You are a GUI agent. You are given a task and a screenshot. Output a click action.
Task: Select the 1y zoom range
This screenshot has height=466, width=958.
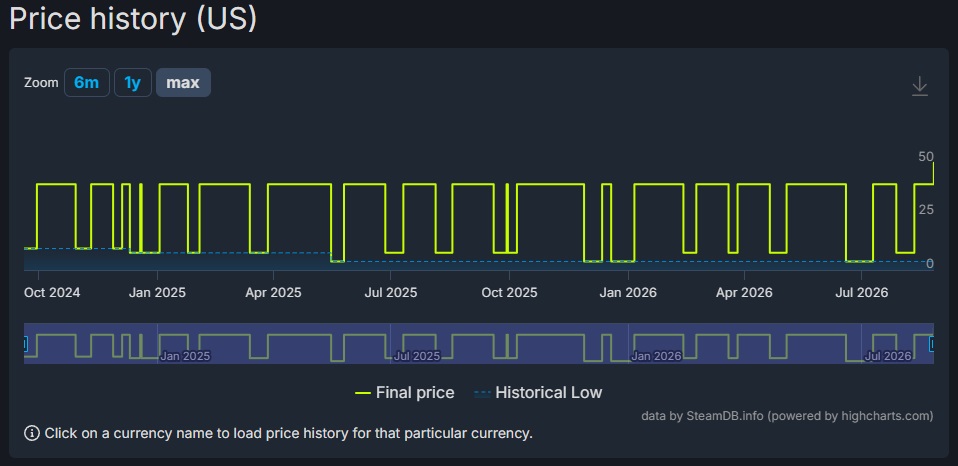(x=133, y=82)
